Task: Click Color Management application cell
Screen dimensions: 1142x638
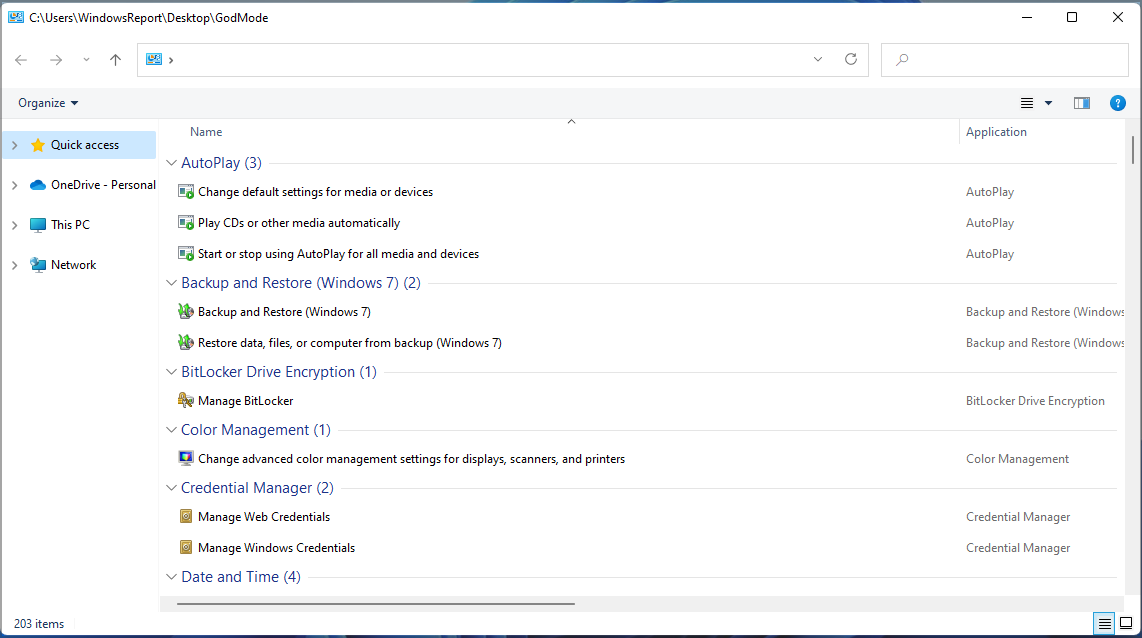Action: [x=1017, y=460]
